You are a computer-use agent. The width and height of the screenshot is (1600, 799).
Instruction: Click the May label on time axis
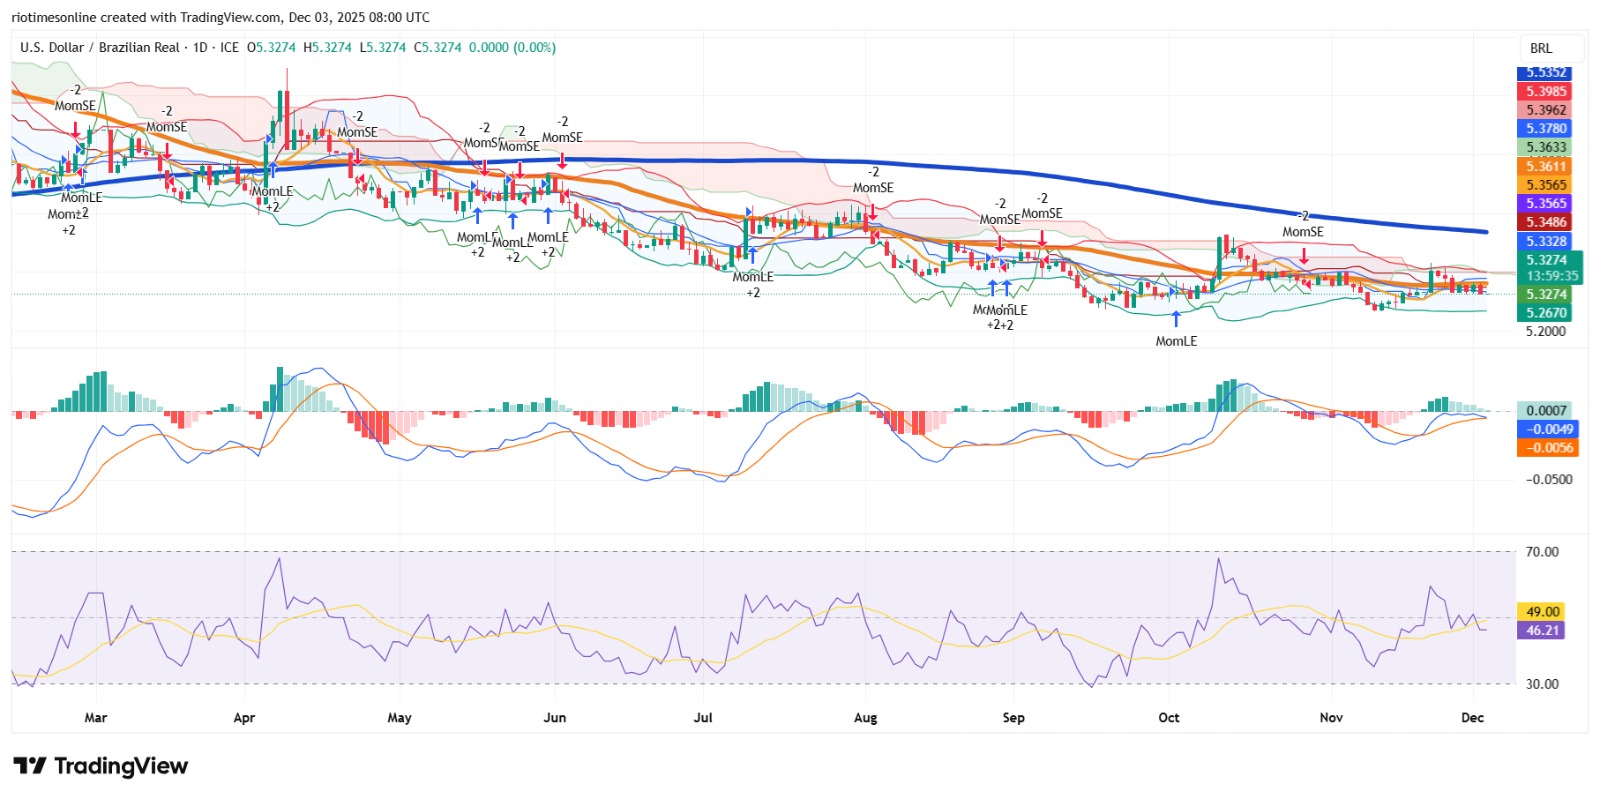(399, 718)
